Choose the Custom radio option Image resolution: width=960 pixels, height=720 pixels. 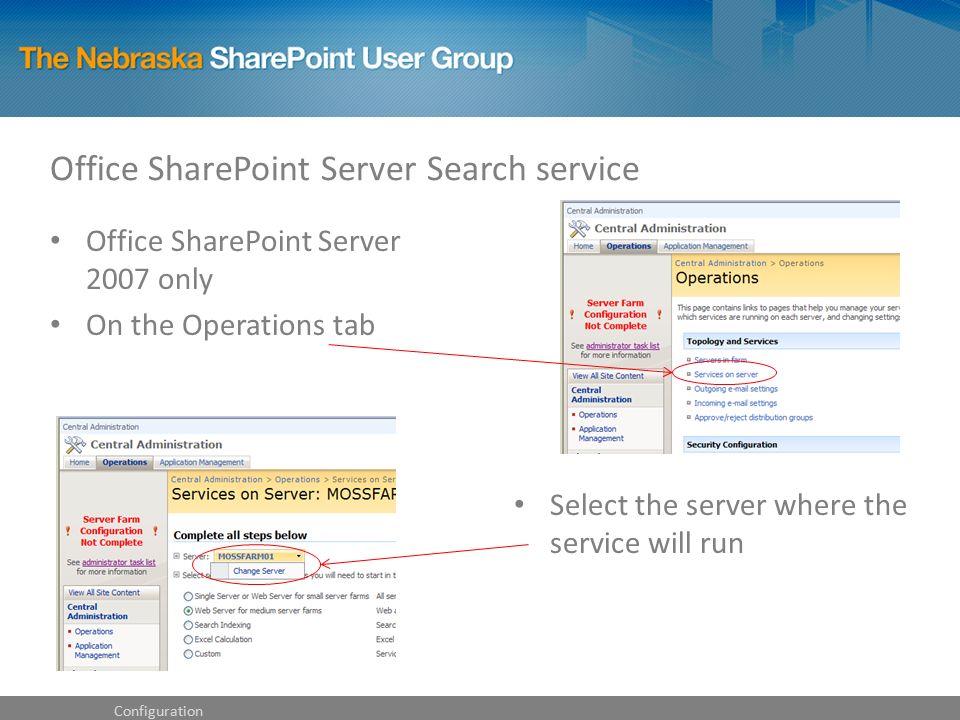coord(189,654)
